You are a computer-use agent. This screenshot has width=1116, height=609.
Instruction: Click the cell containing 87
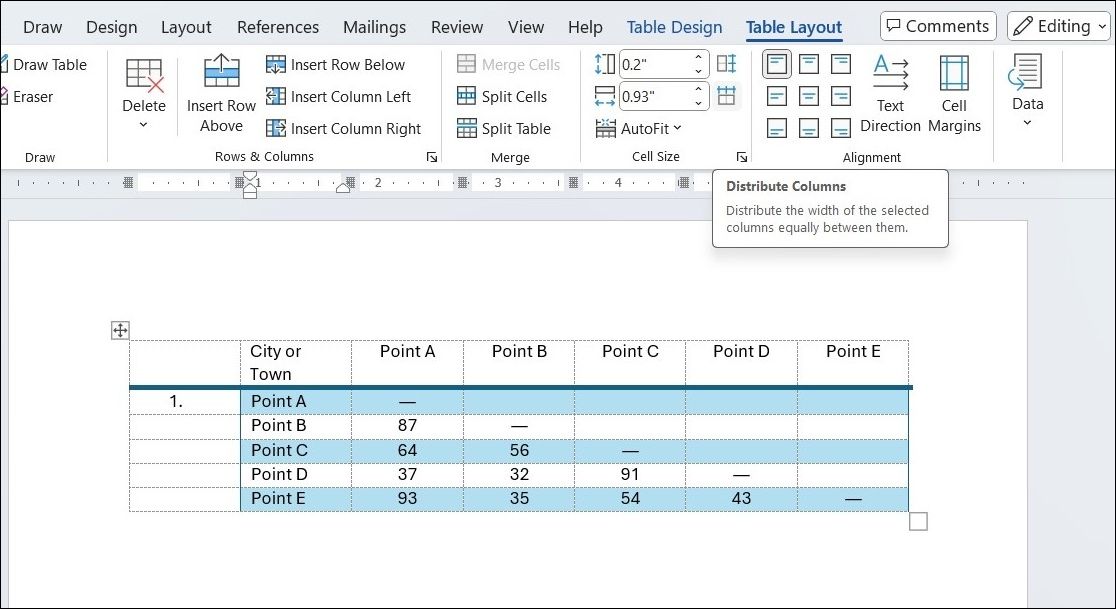pos(407,425)
